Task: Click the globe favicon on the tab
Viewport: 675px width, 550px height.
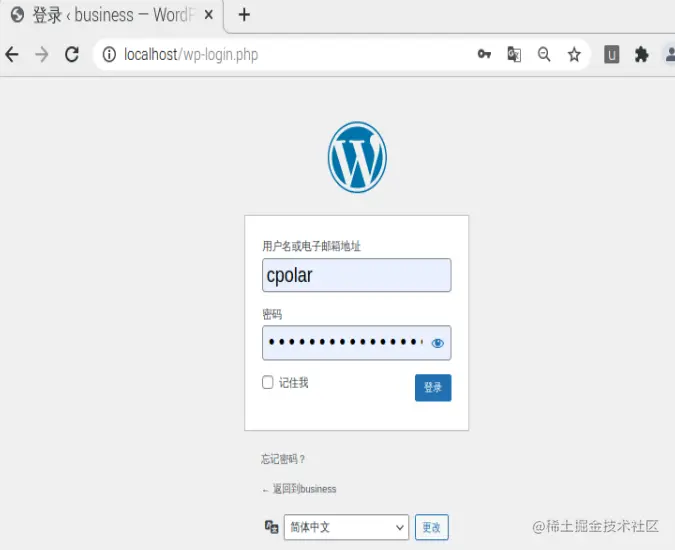Action: click(x=18, y=15)
